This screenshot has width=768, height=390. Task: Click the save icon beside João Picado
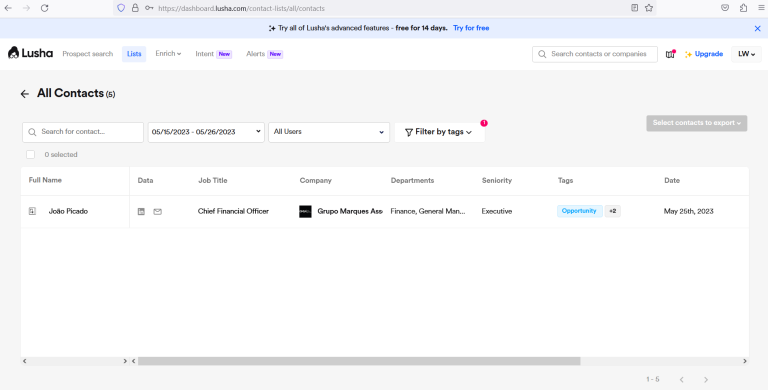(x=32, y=211)
